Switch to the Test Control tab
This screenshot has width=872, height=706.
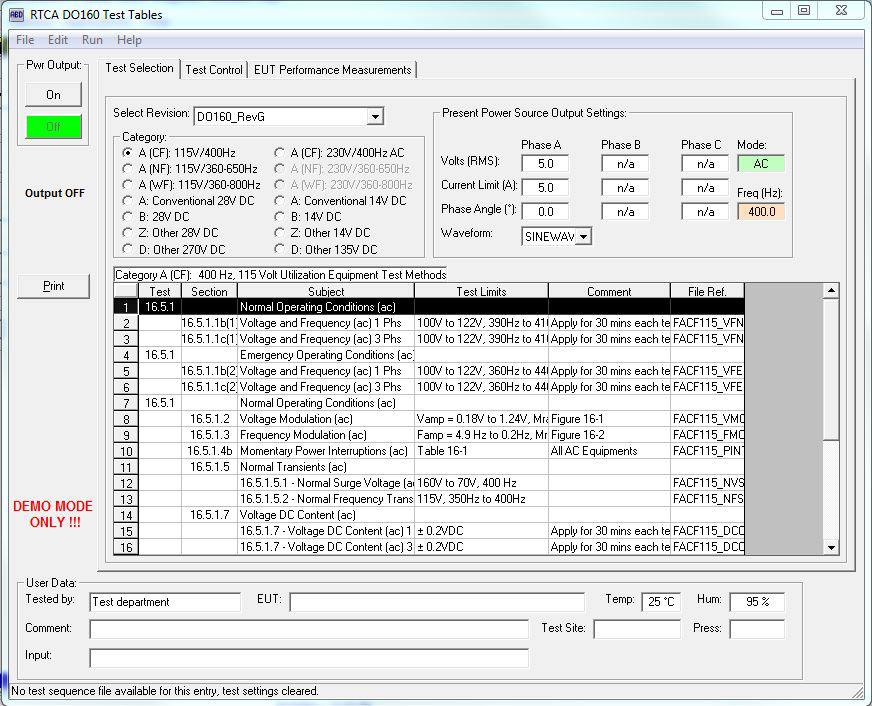(x=214, y=70)
